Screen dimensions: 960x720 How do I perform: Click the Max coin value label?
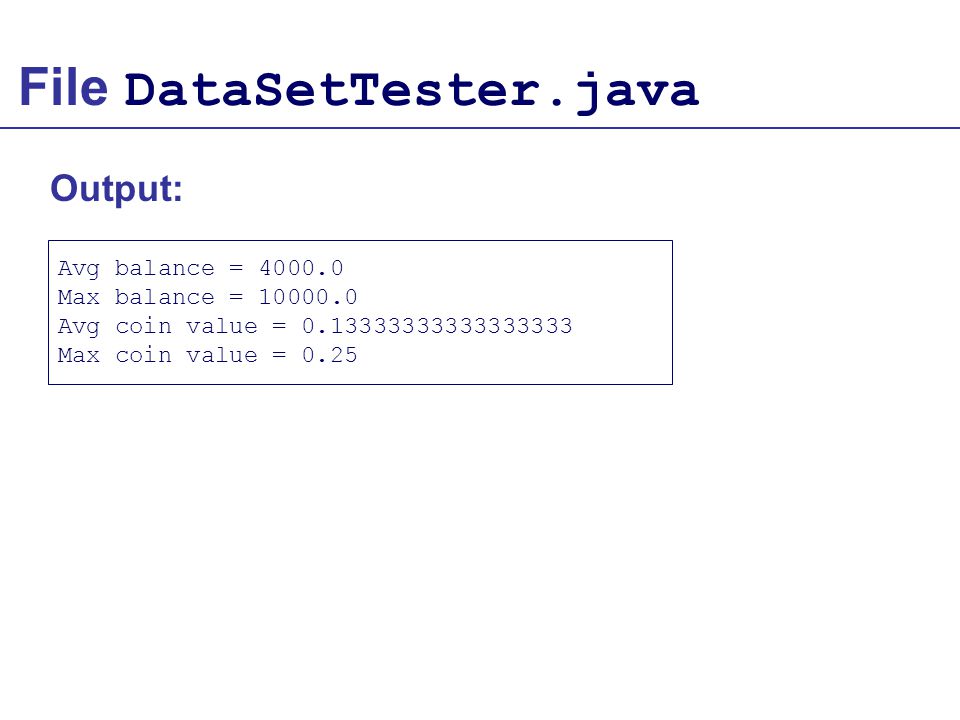tap(157, 355)
